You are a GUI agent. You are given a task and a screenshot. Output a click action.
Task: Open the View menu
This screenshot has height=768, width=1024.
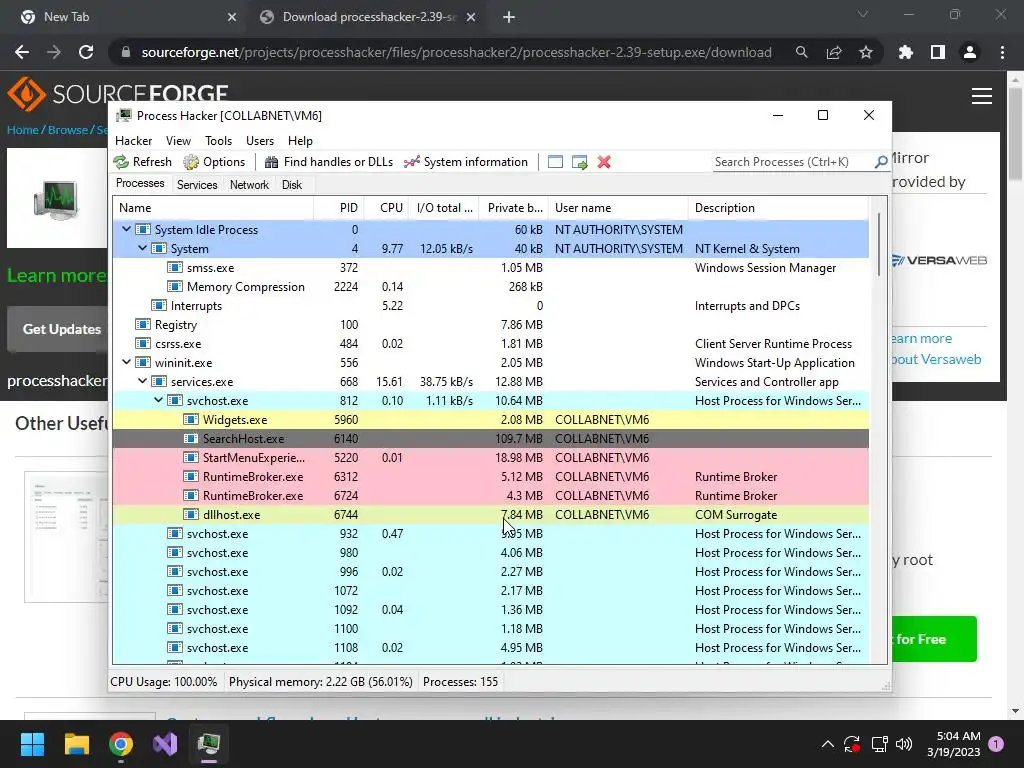(178, 141)
